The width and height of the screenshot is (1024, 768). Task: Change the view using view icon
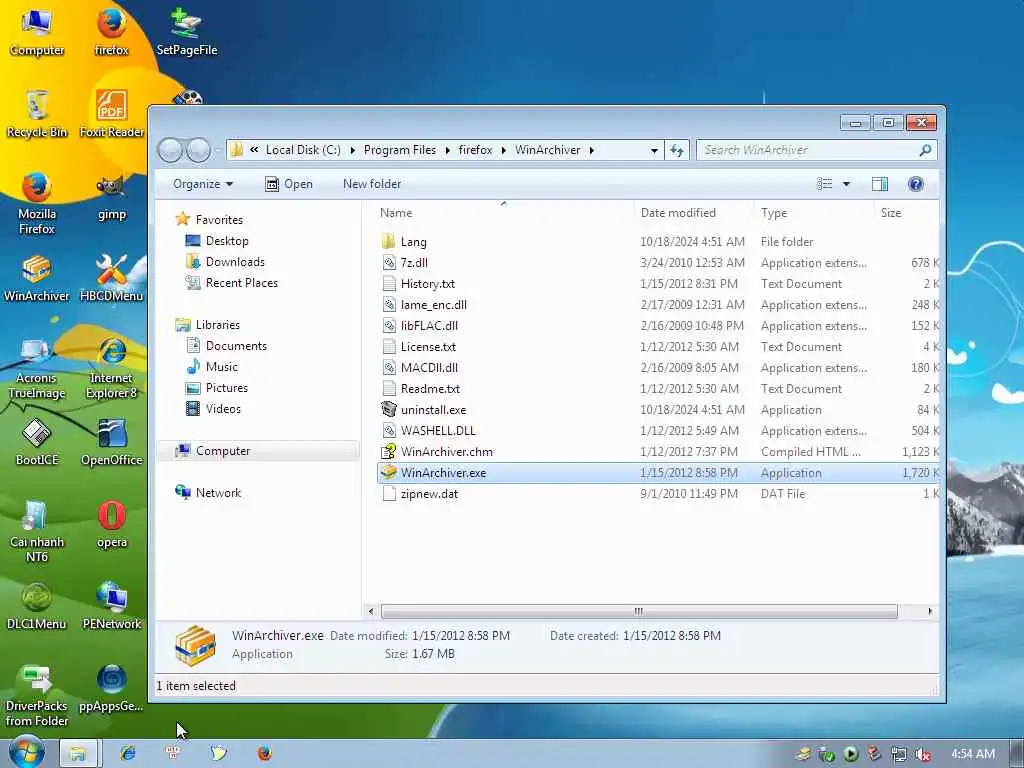pyautogui.click(x=825, y=184)
